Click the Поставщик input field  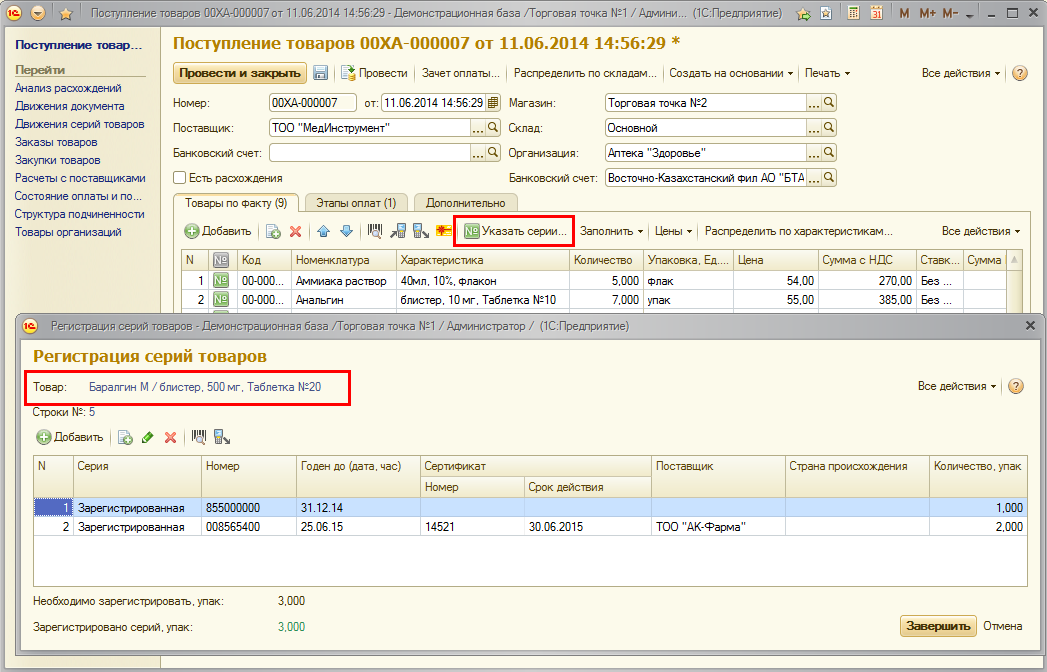tap(370, 128)
